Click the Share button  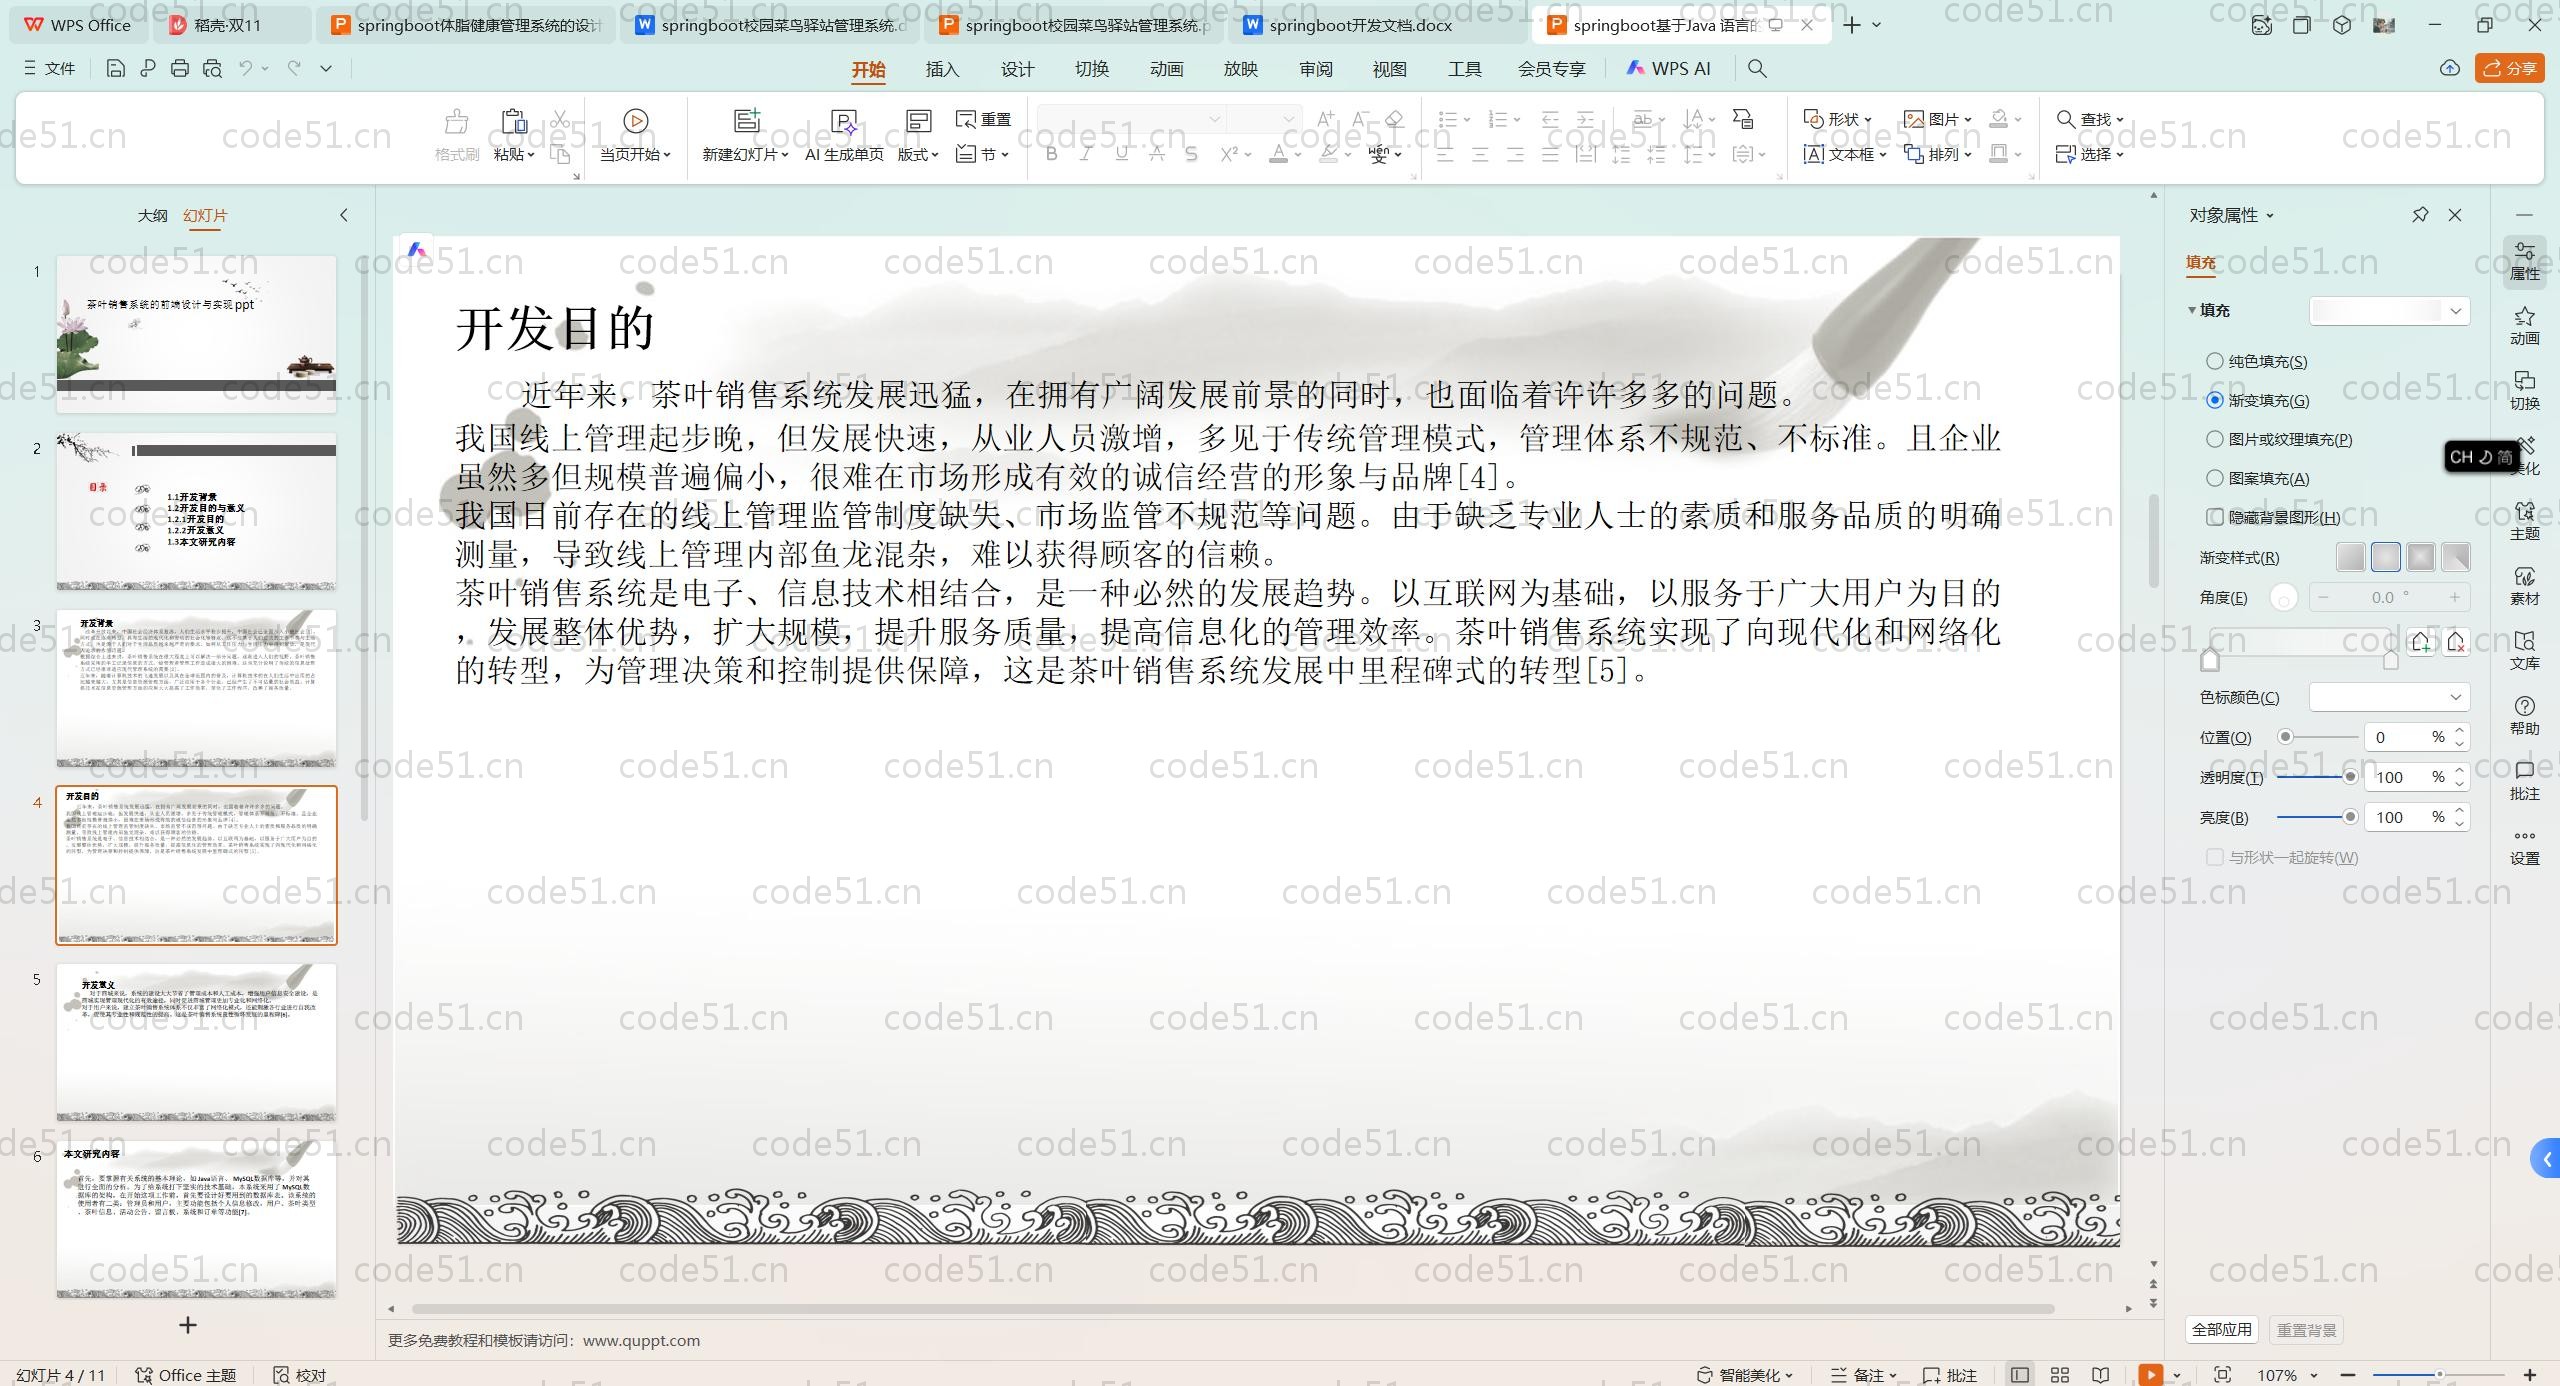pos(2510,68)
